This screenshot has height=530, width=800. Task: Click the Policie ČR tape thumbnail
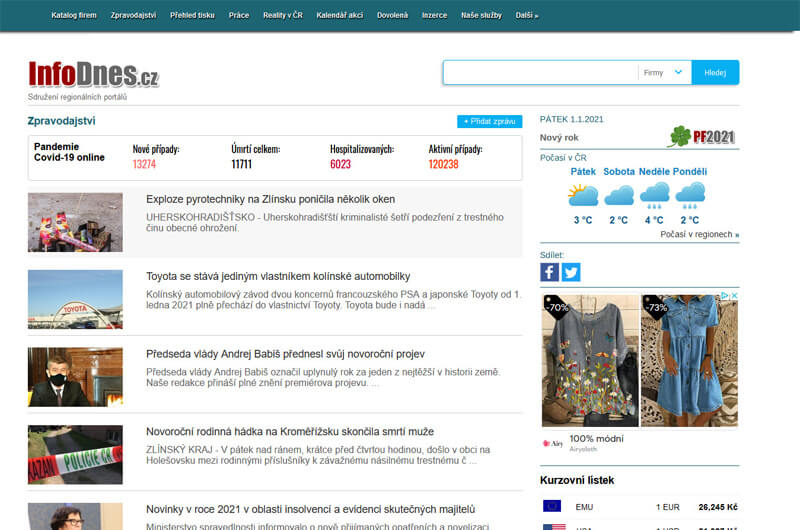[x=75, y=455]
